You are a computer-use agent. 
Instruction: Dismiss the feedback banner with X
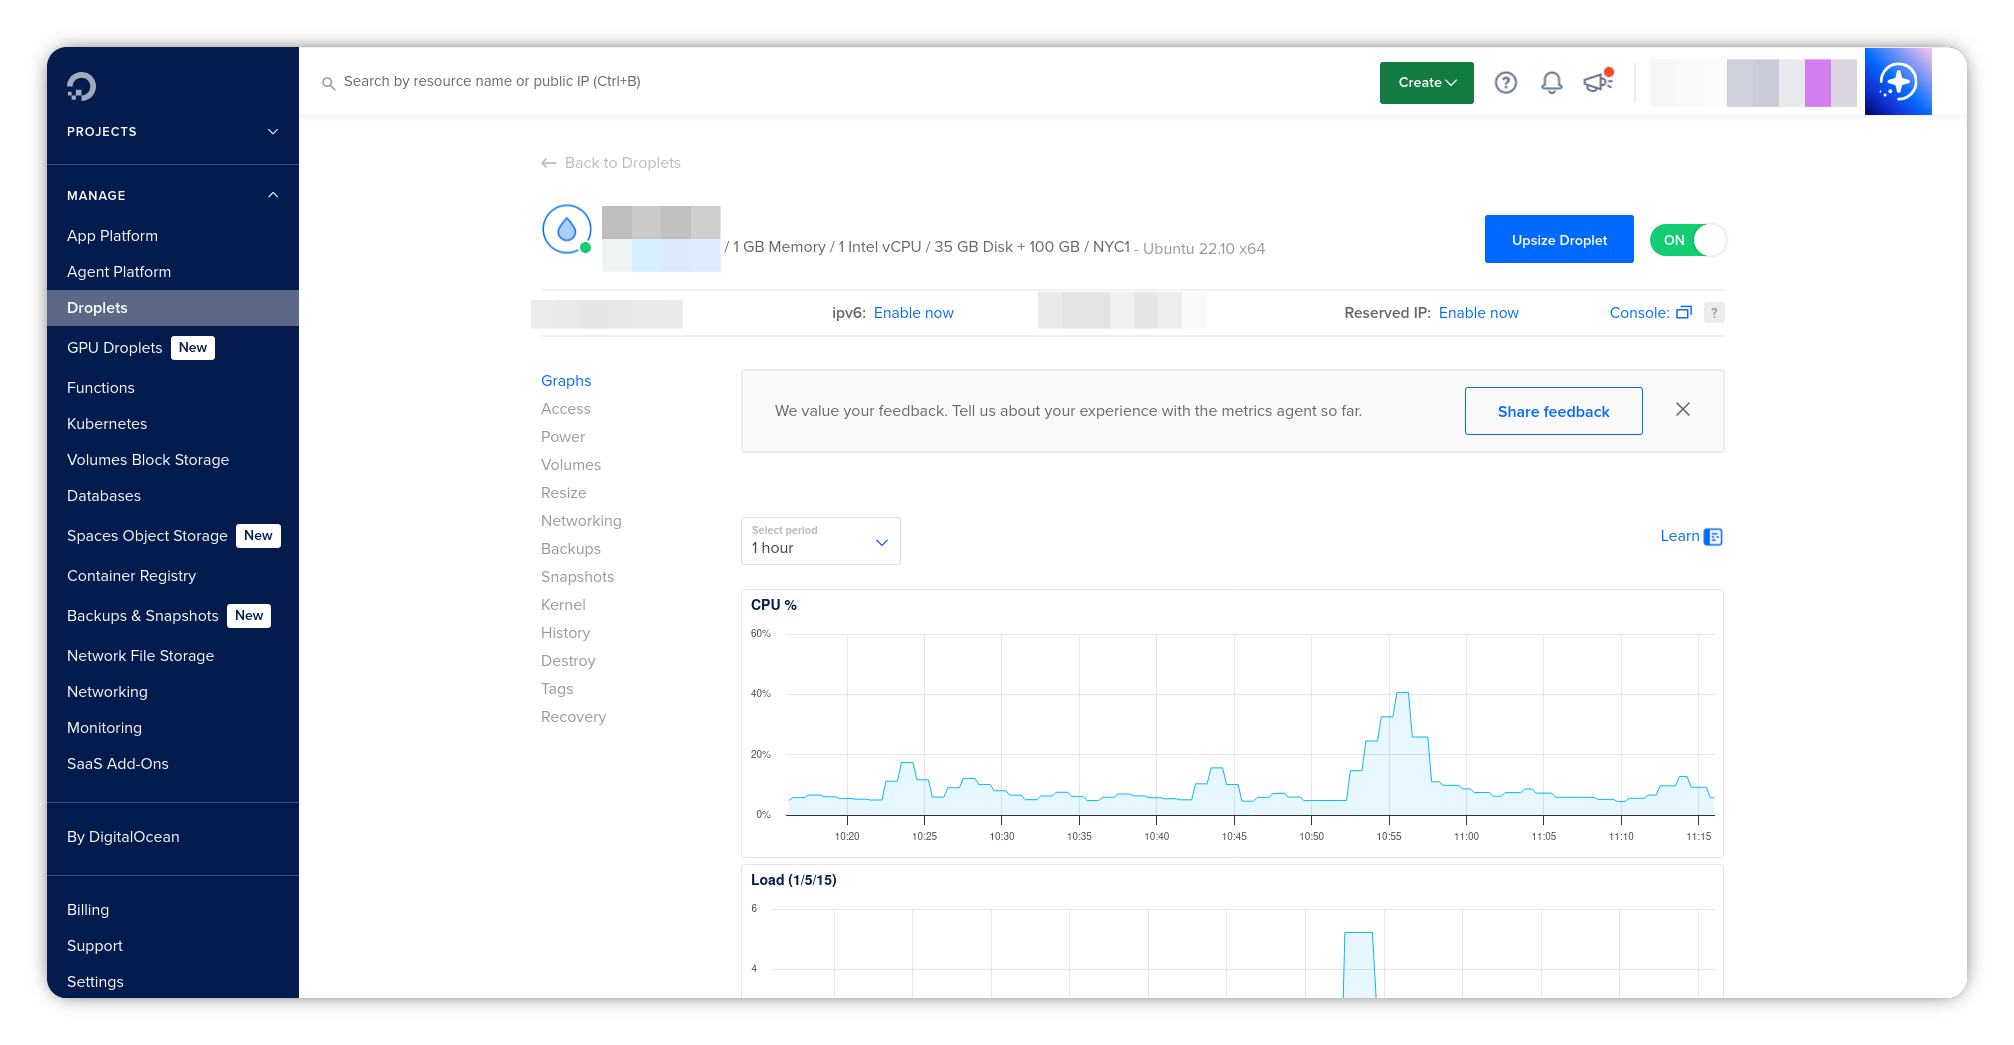click(1683, 410)
